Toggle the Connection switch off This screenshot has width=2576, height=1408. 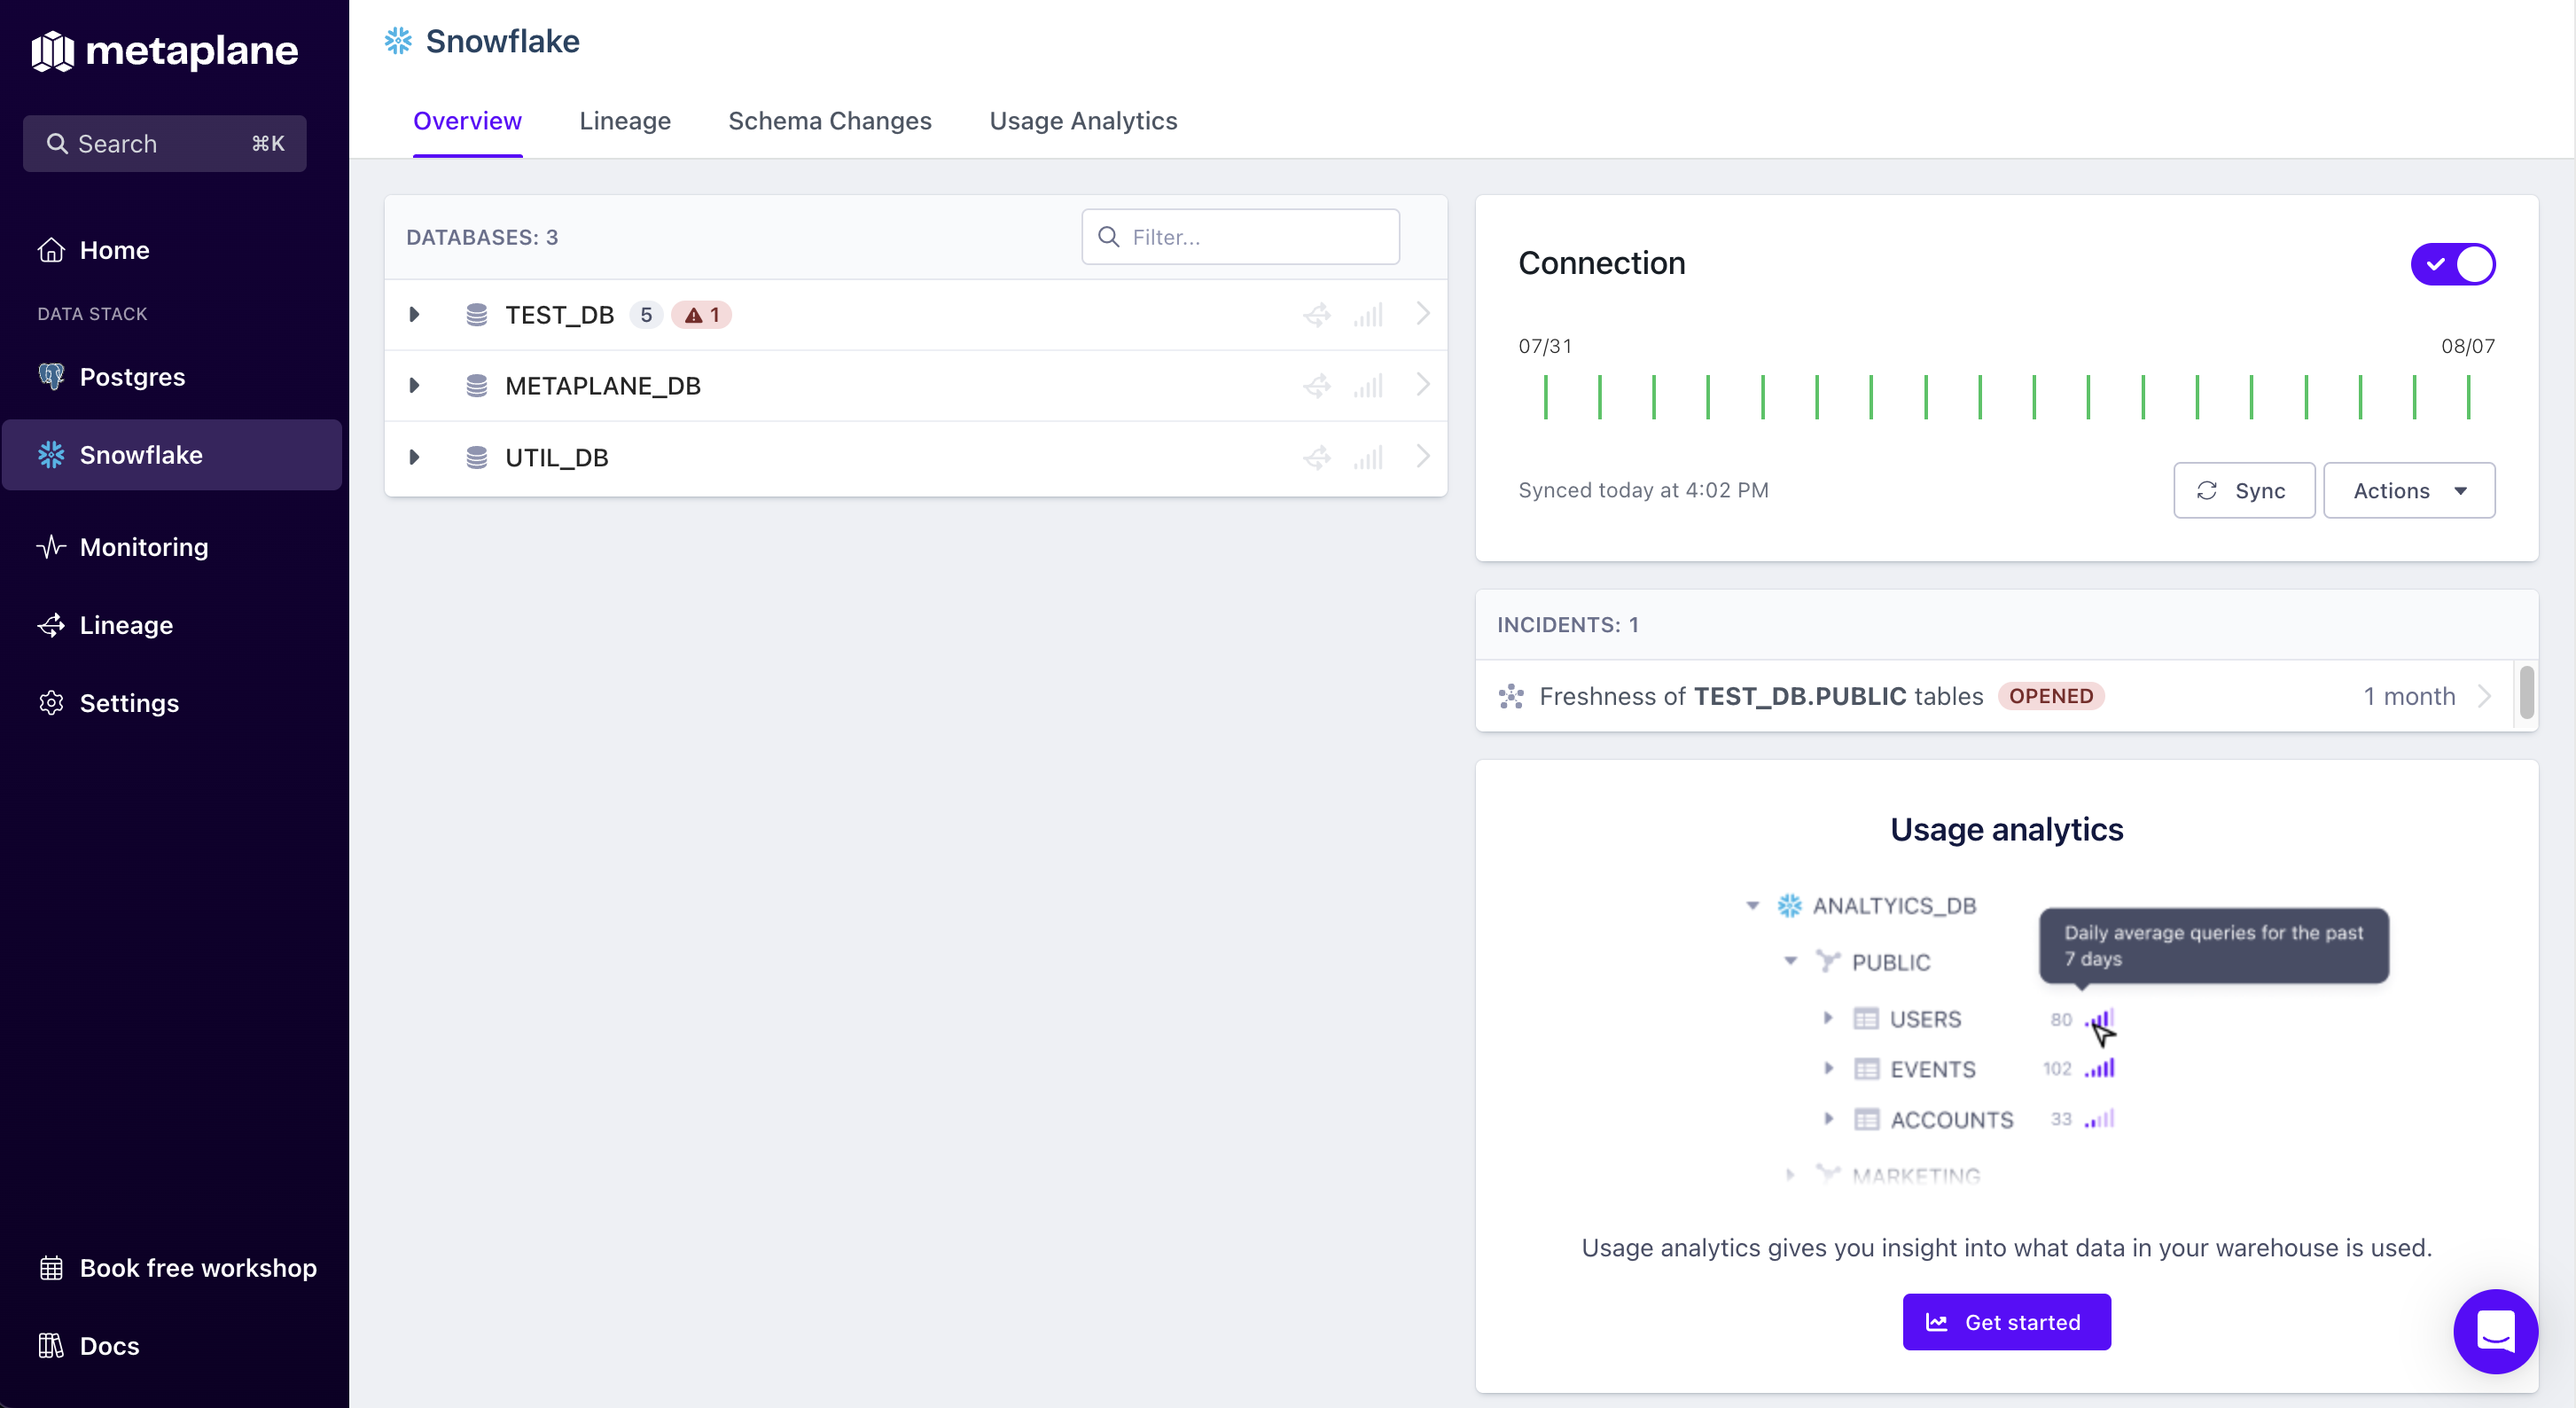coord(2452,264)
